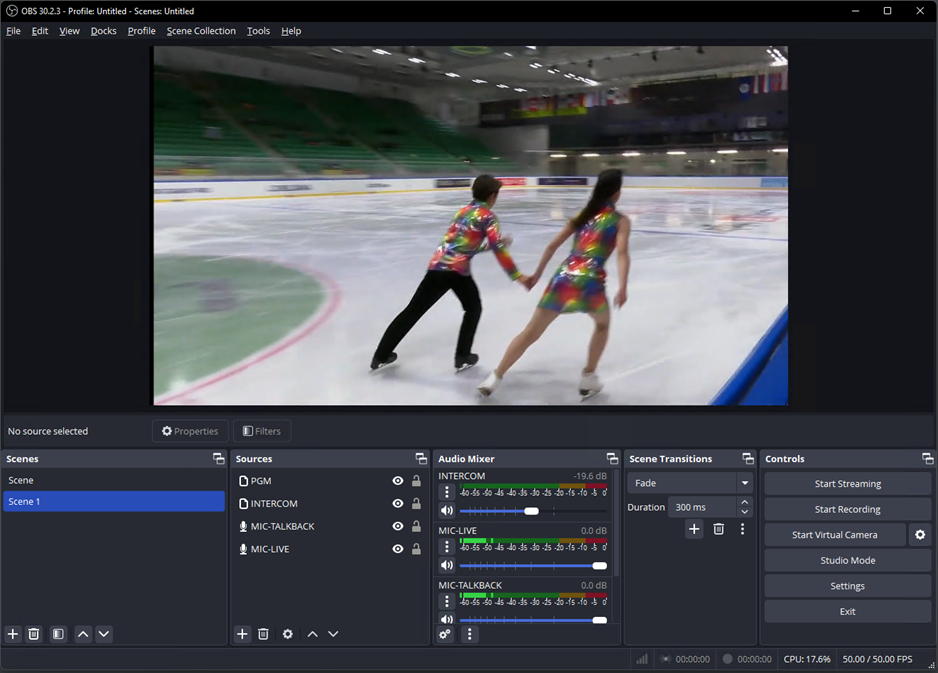Open scene filters icon in Scenes panel
The width and height of the screenshot is (938, 673).
coord(58,634)
